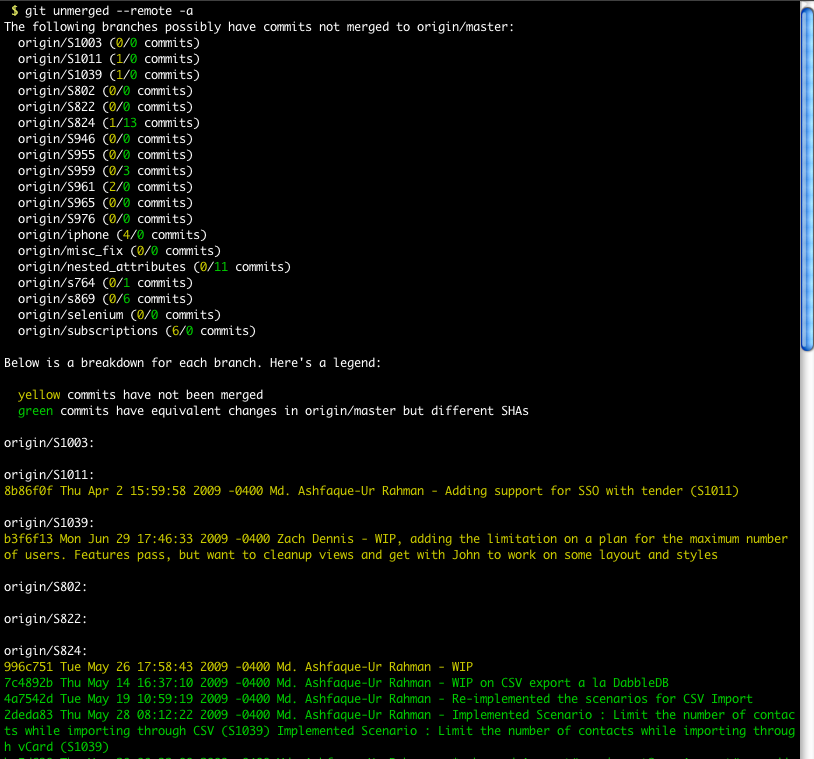The image size is (814, 759).
Task: Click commit hash 2deda83
Action: click(28, 715)
